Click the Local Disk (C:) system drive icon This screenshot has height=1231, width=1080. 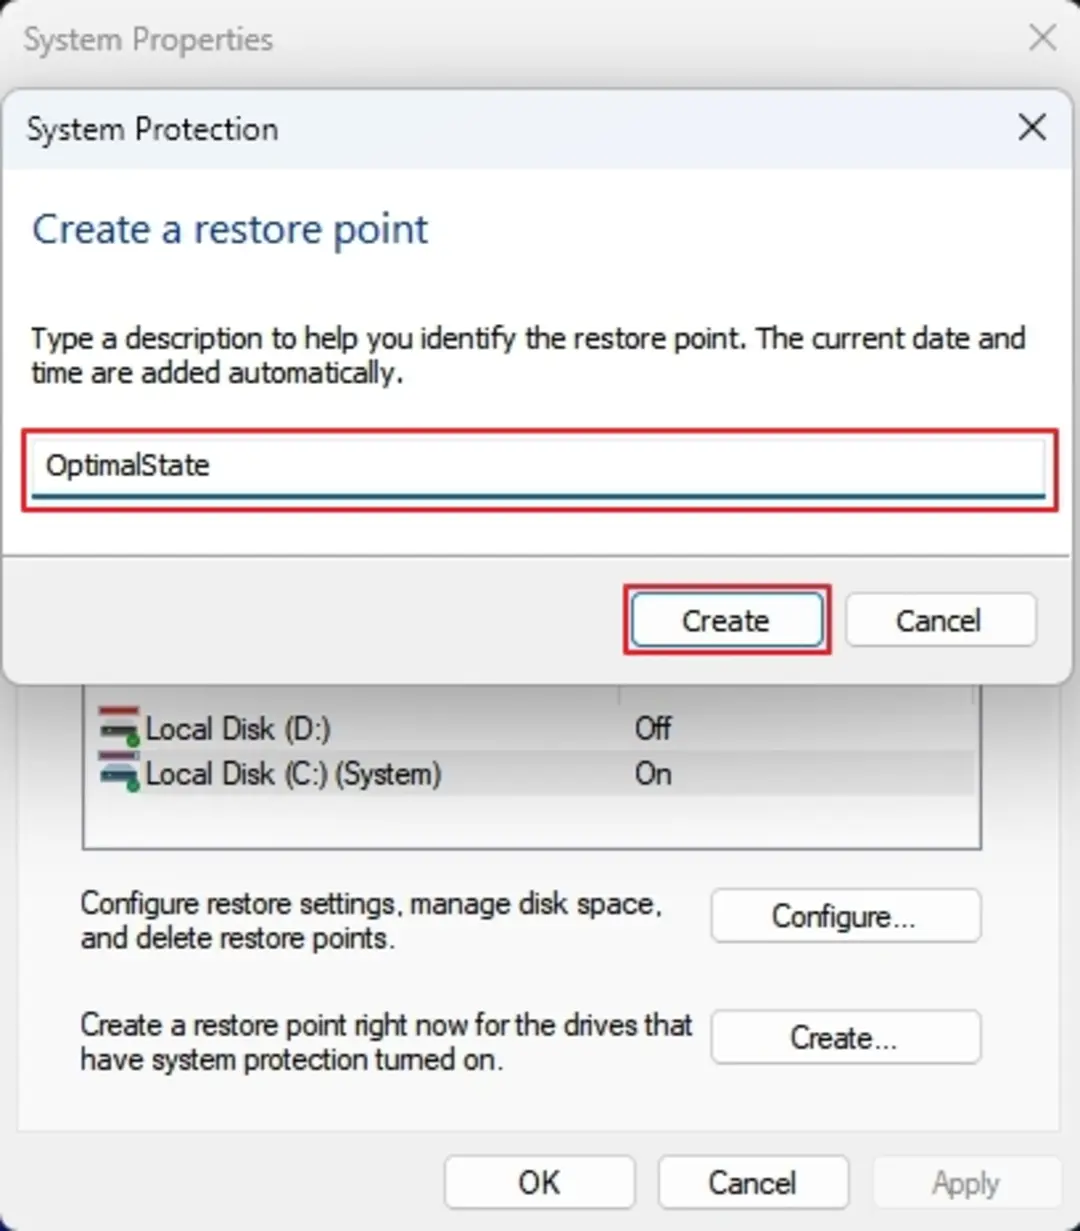(x=119, y=772)
